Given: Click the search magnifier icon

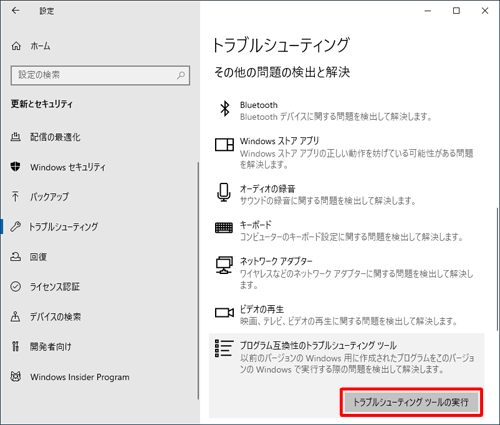Looking at the screenshot, I should (181, 75).
